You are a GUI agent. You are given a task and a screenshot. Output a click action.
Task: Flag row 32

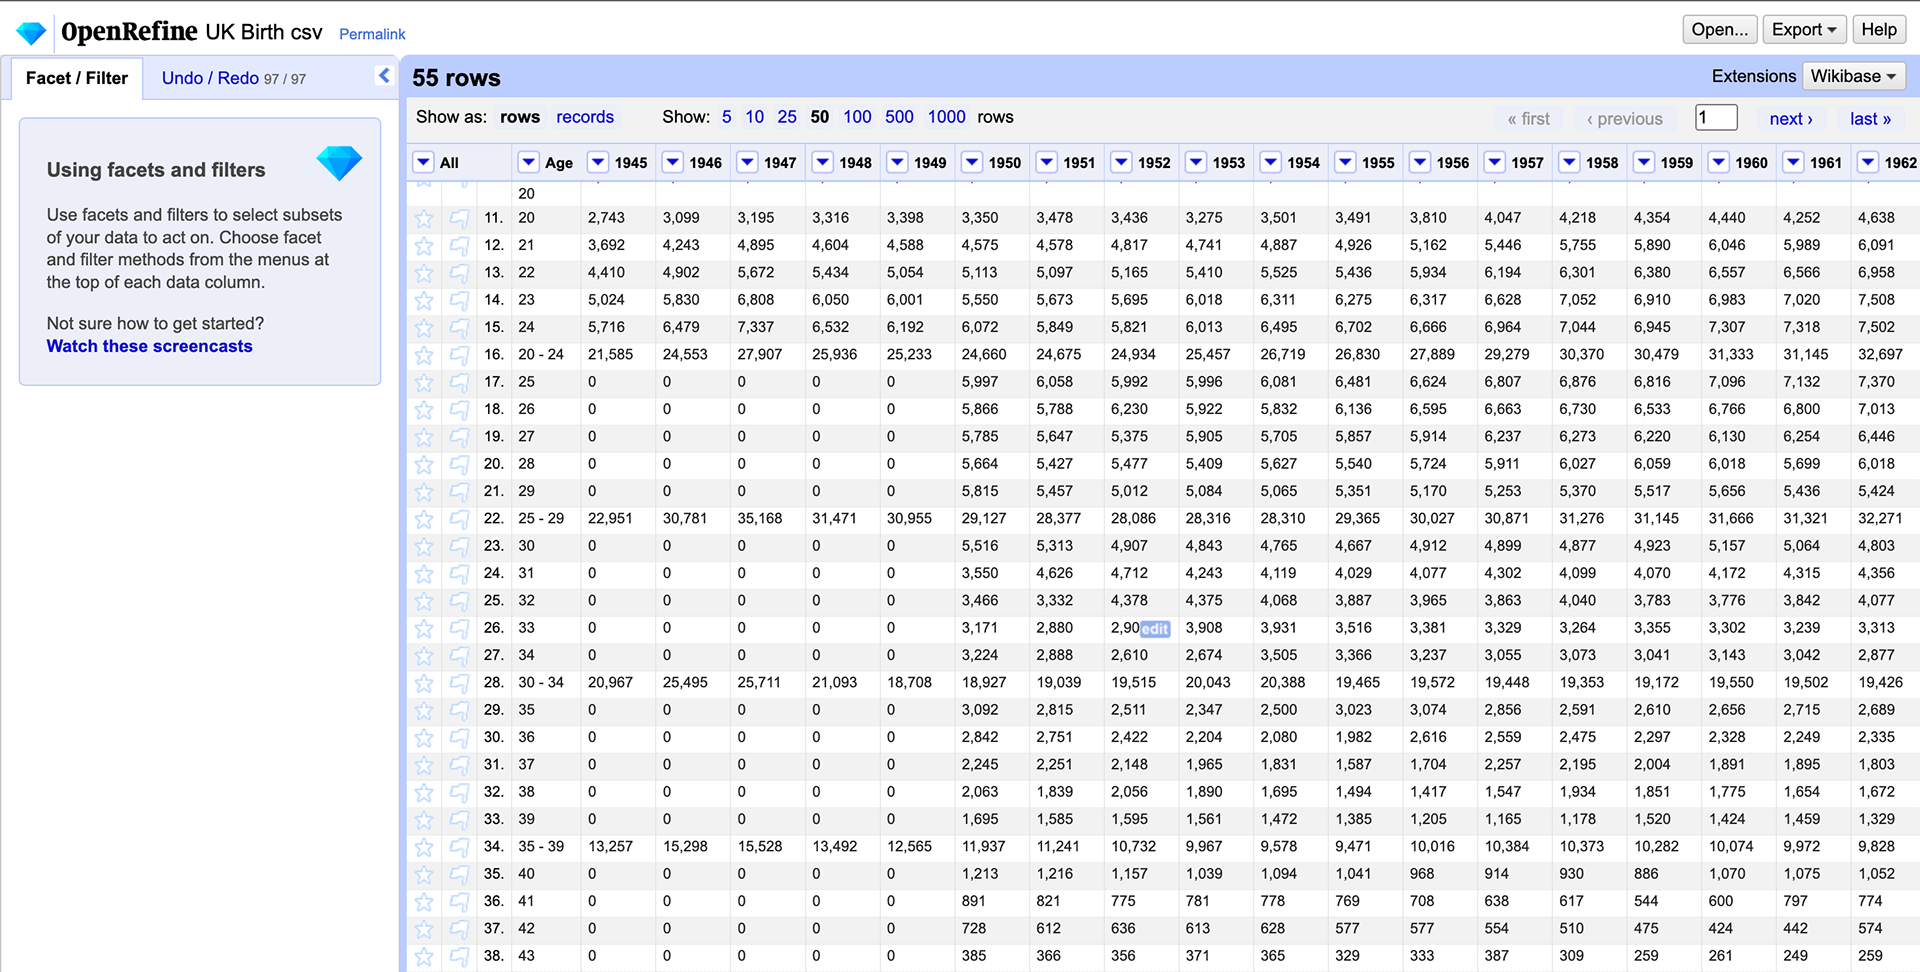click(459, 792)
